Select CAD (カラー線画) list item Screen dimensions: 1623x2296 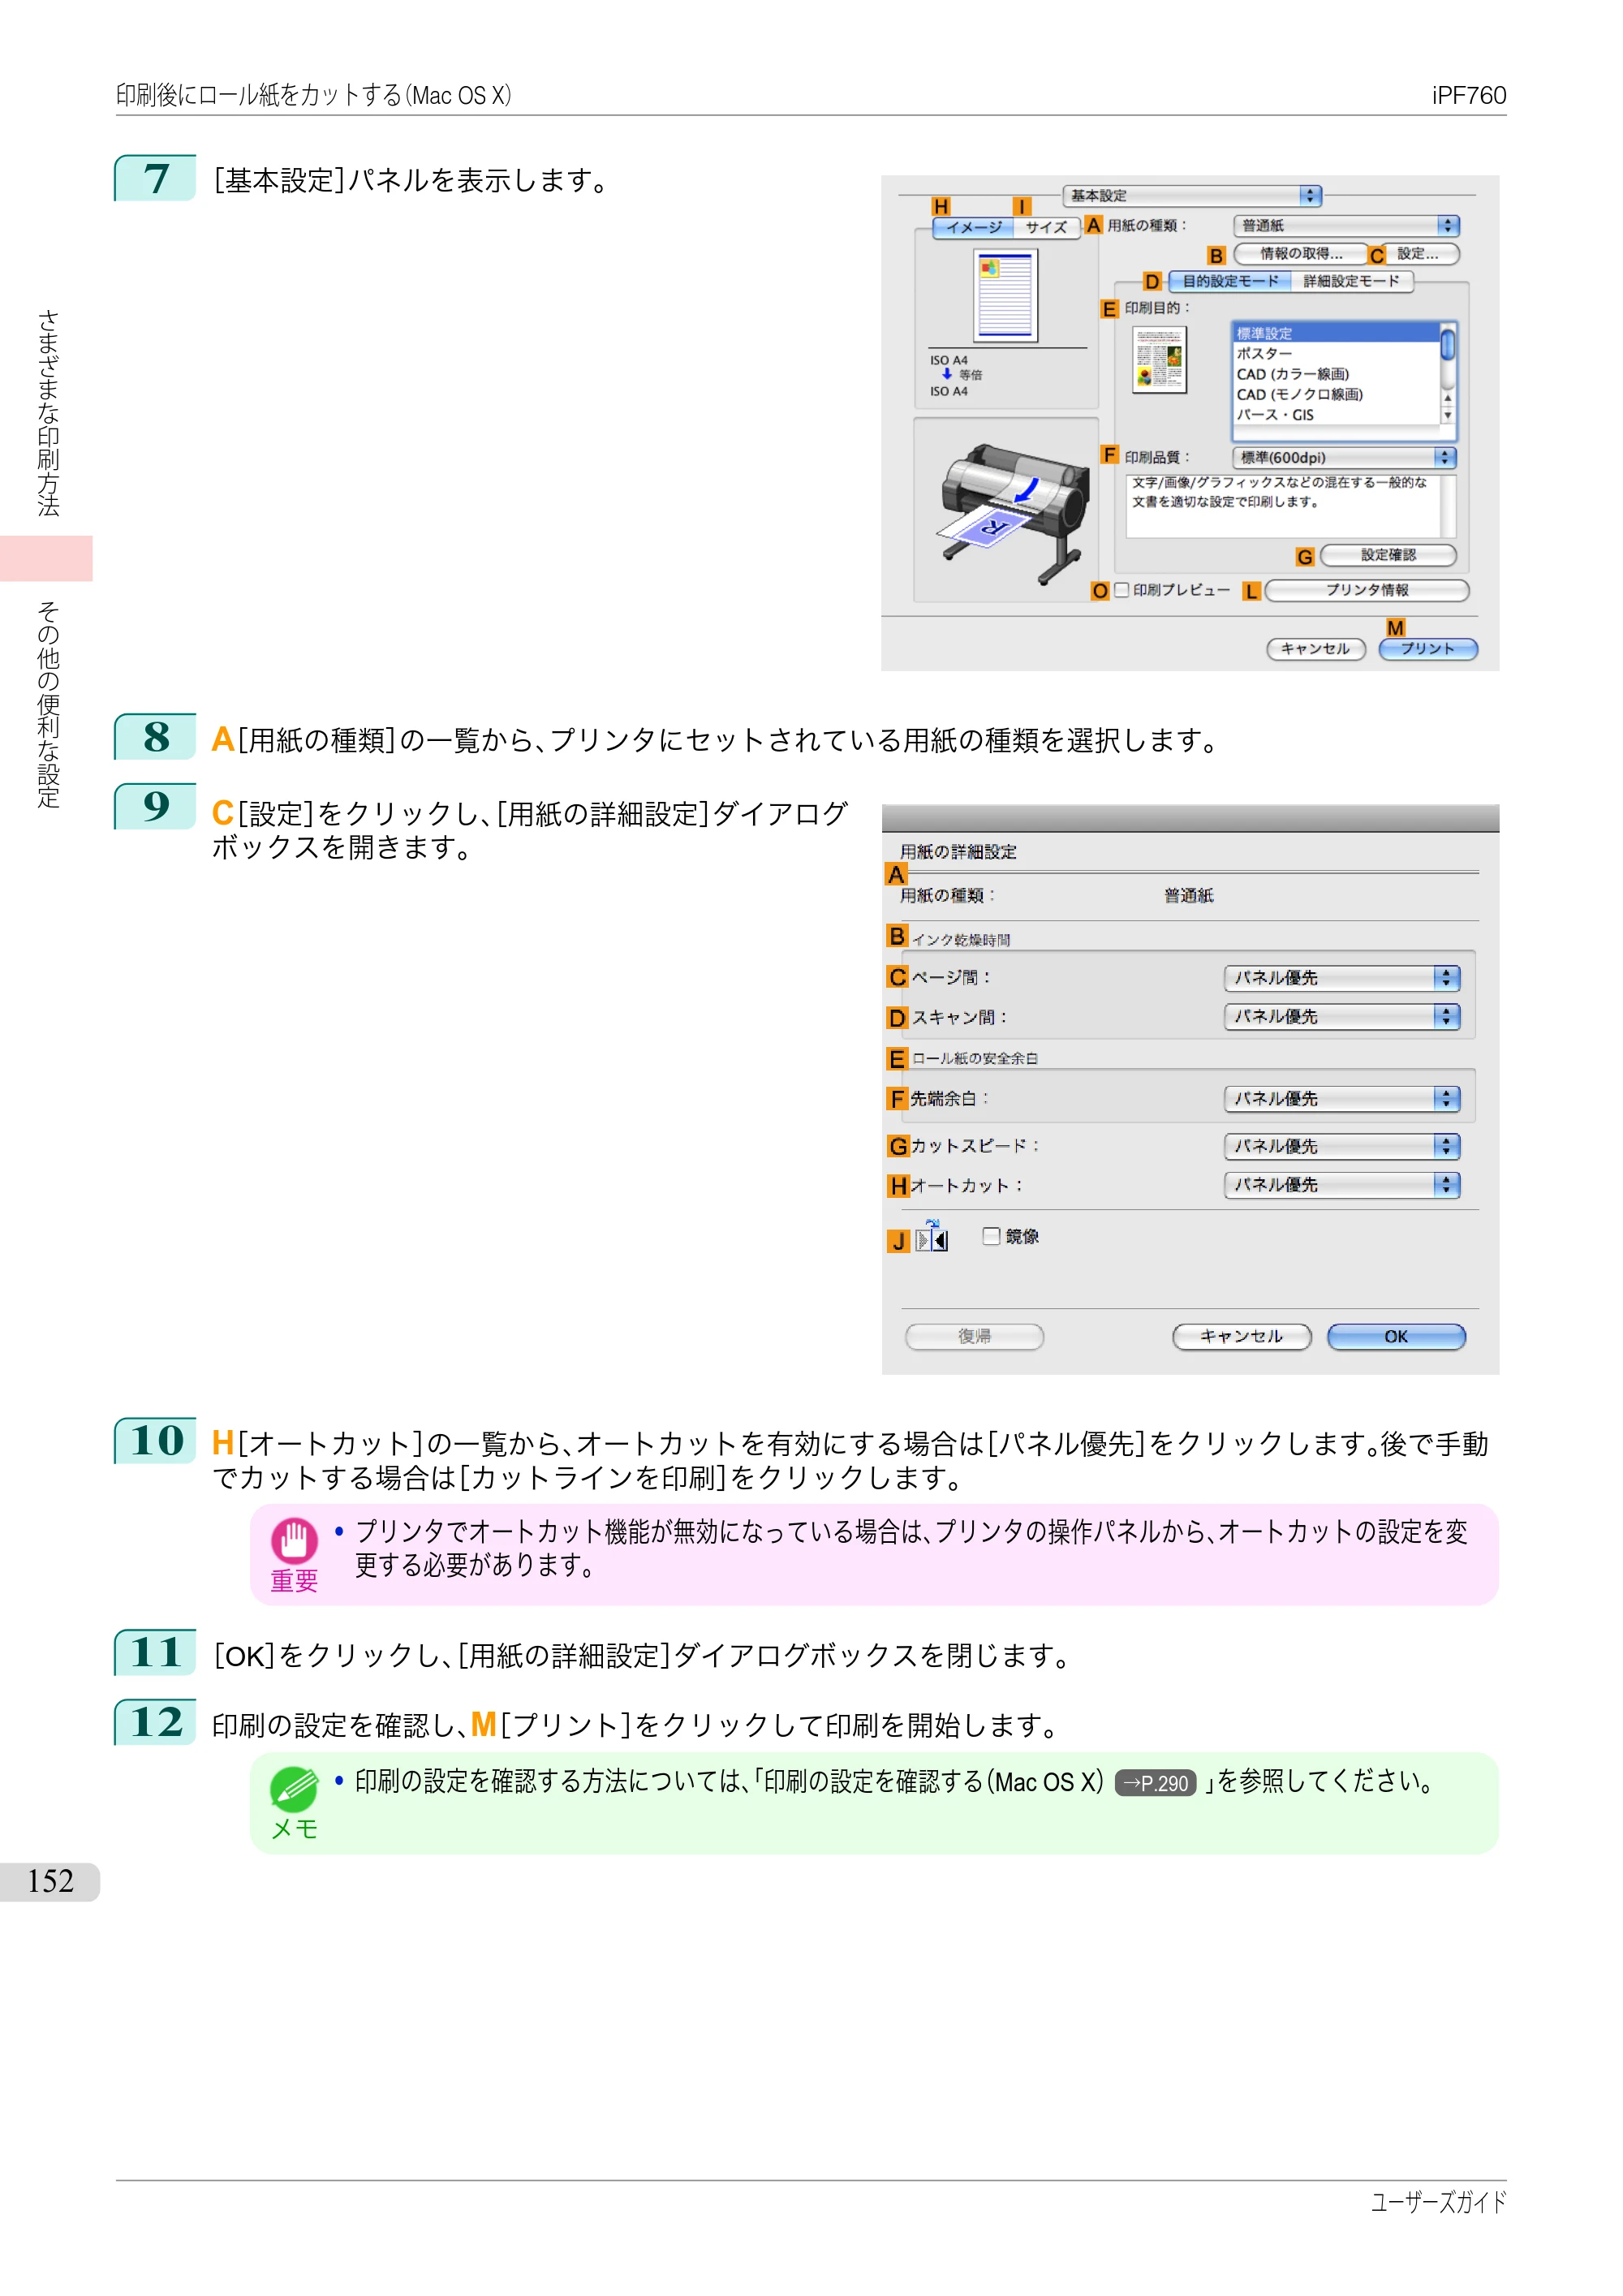tap(1336, 375)
